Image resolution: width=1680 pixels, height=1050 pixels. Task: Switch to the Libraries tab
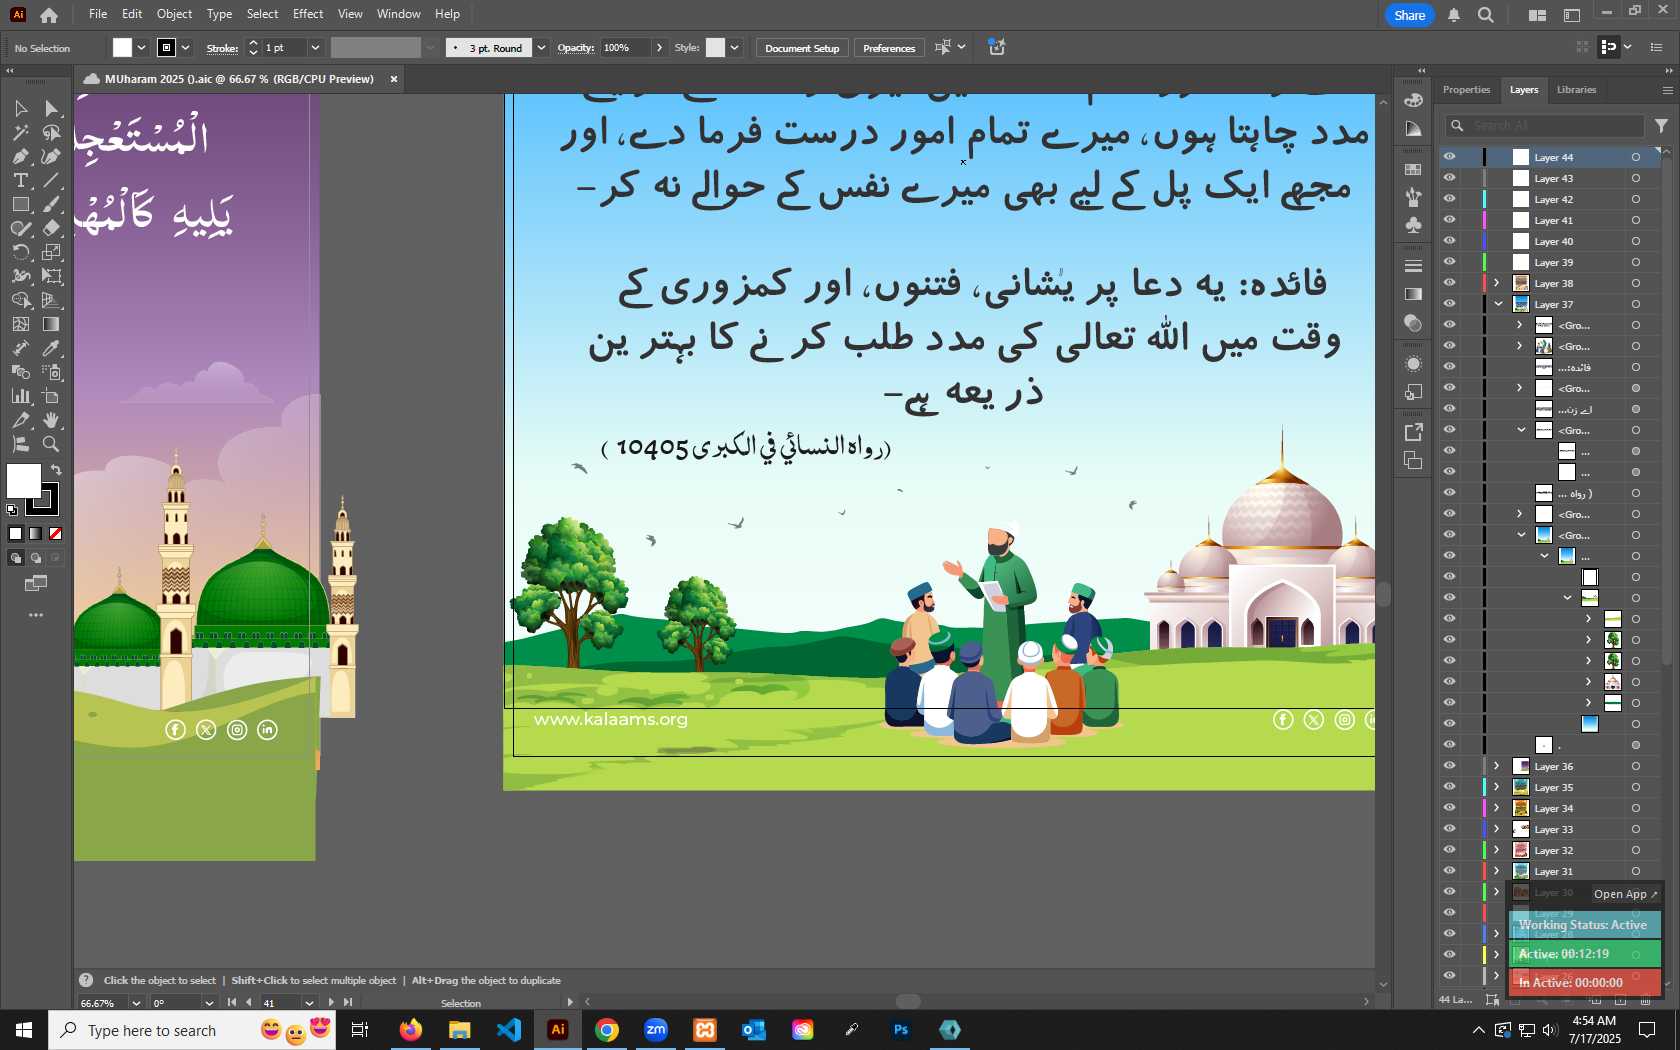tap(1576, 90)
